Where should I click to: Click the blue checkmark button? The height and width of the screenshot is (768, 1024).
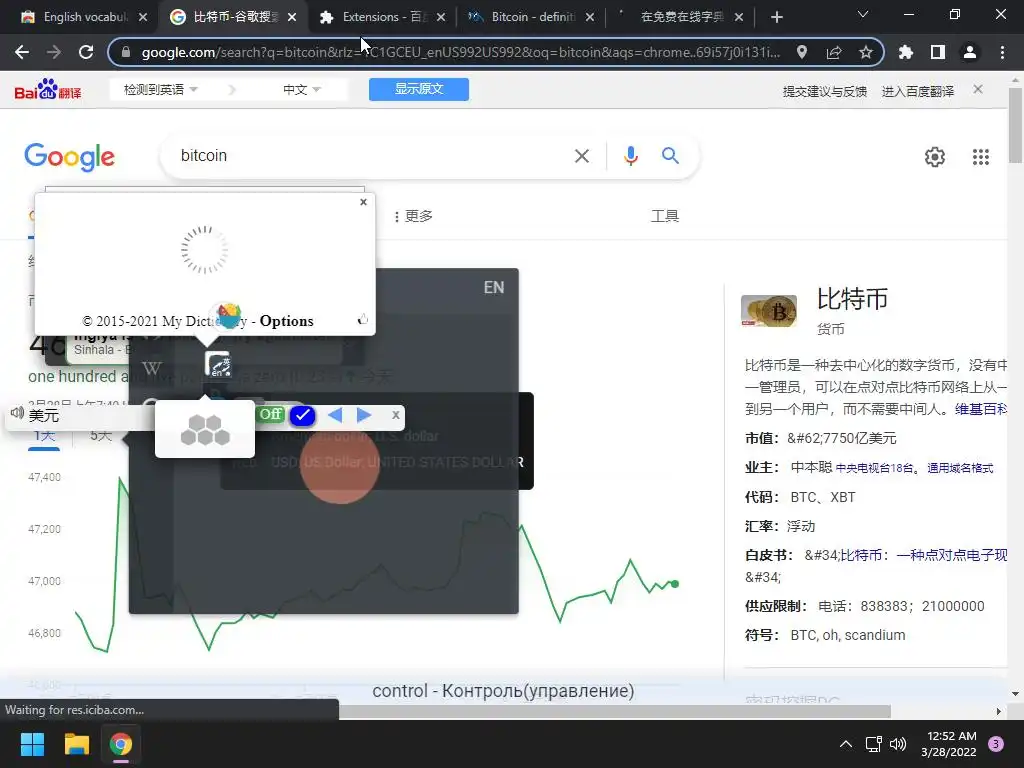coord(302,415)
